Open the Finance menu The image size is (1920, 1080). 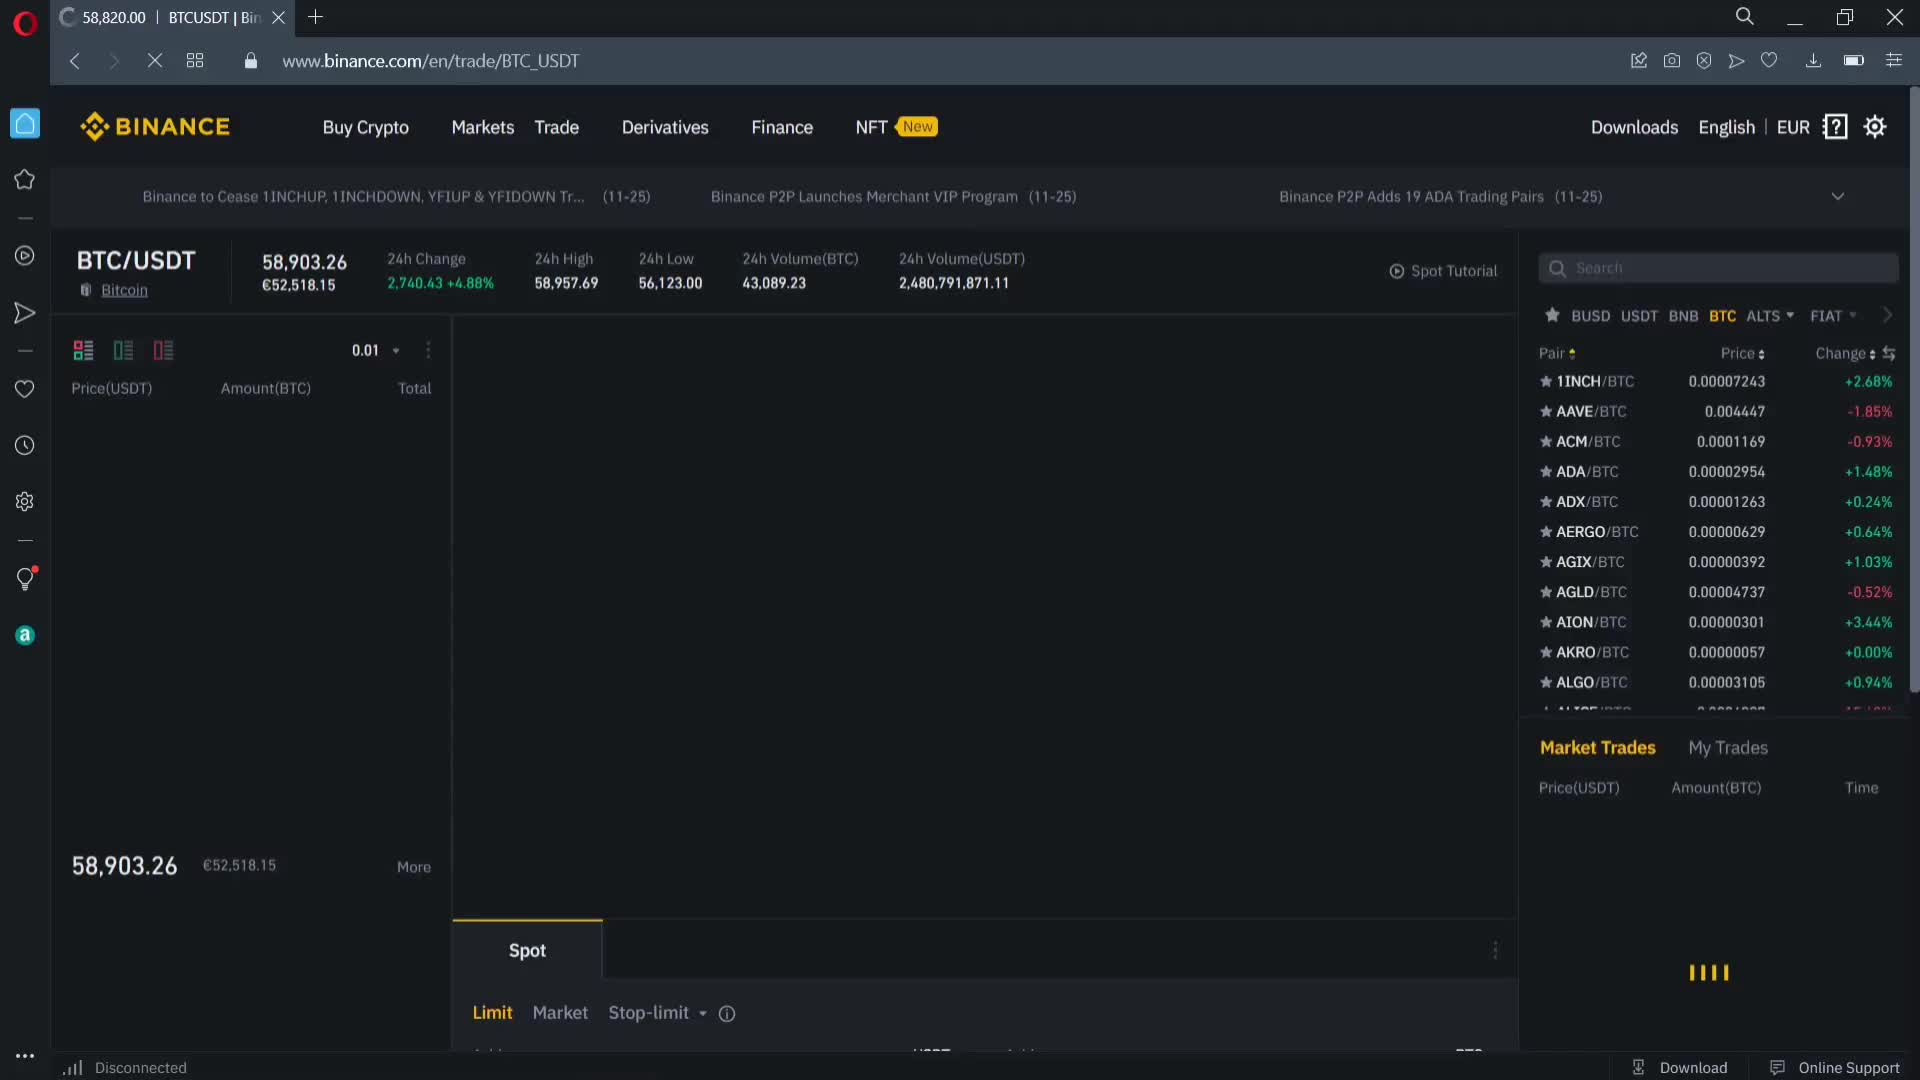tap(782, 127)
